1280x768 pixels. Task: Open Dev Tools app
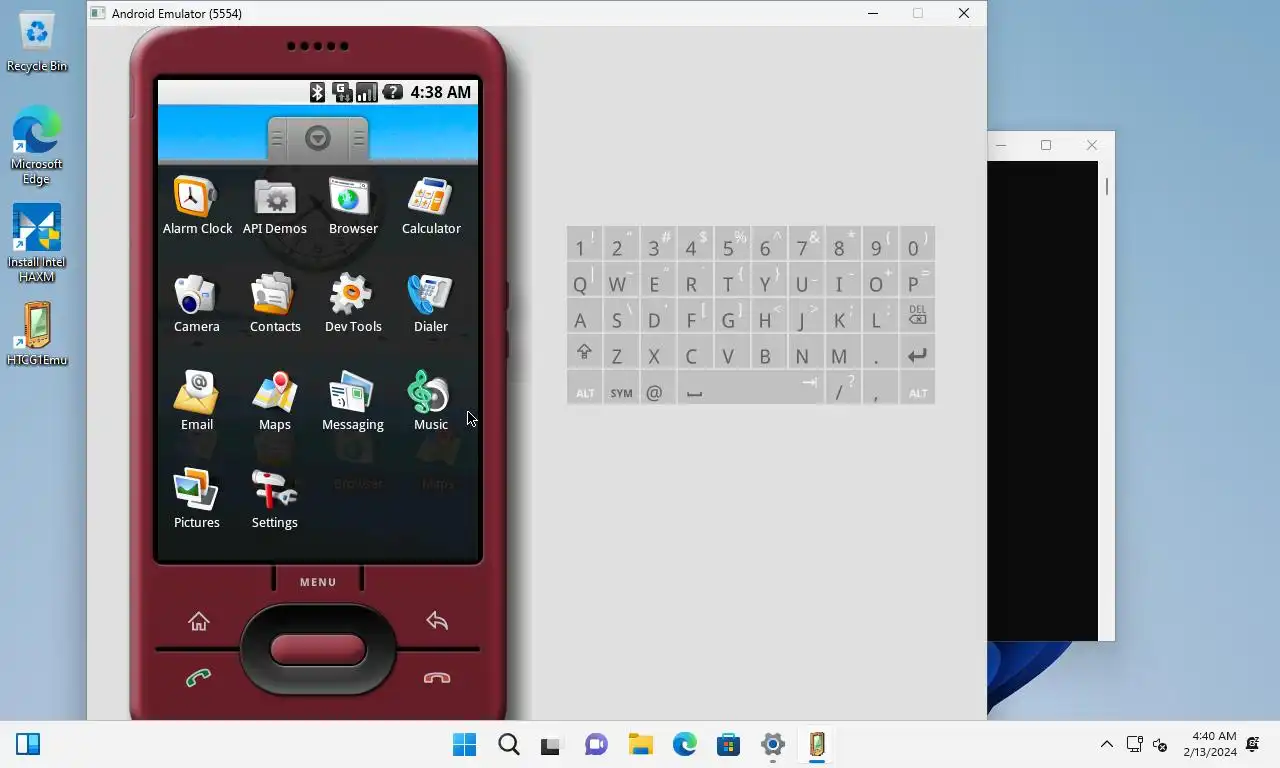pos(353,304)
